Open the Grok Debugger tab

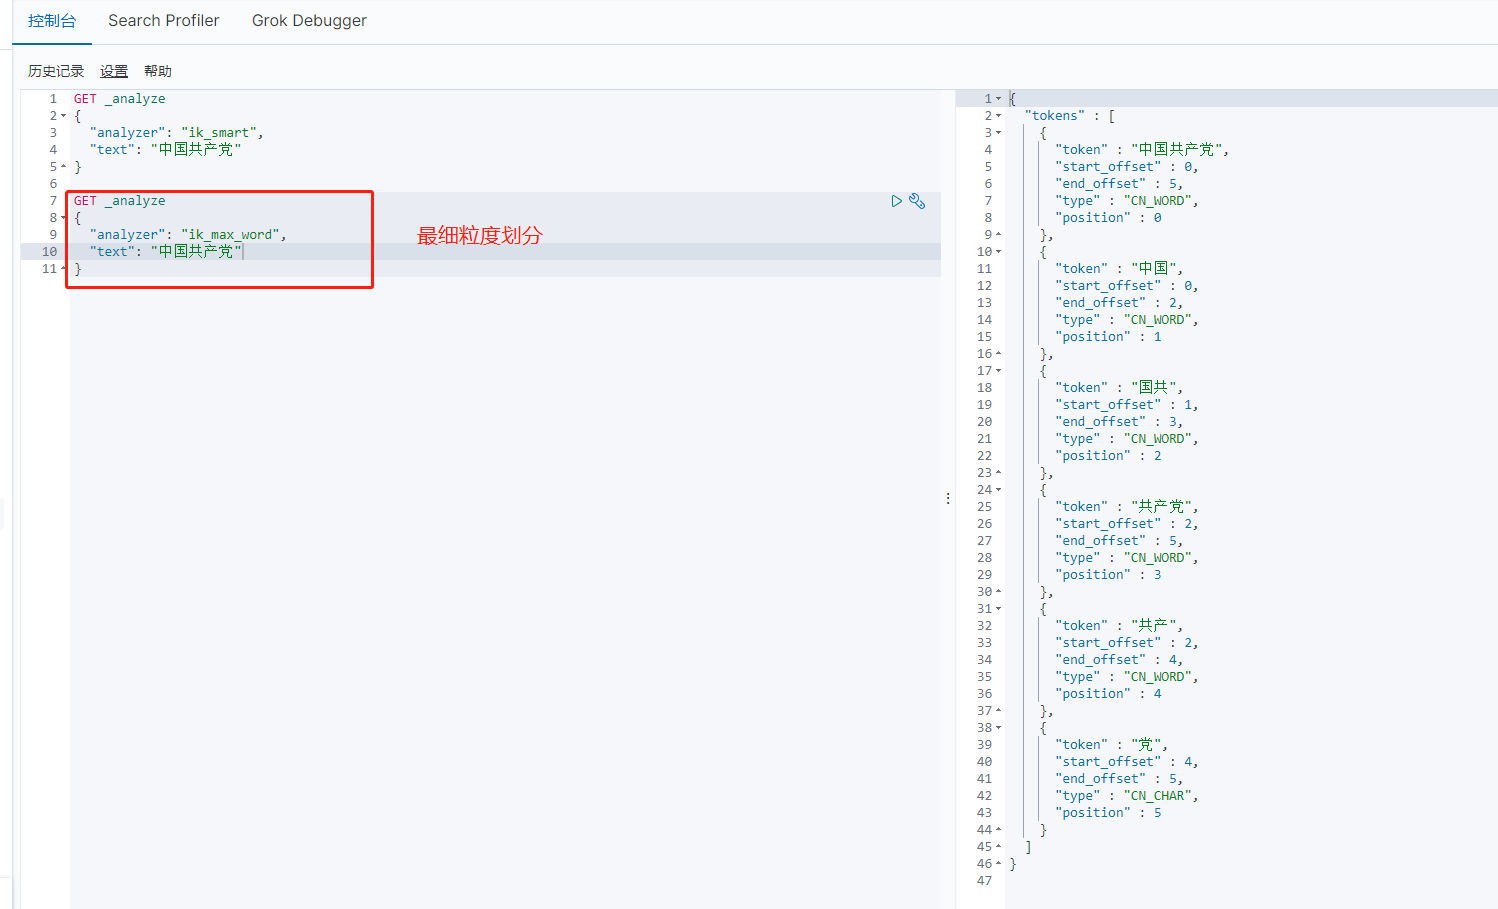(309, 20)
